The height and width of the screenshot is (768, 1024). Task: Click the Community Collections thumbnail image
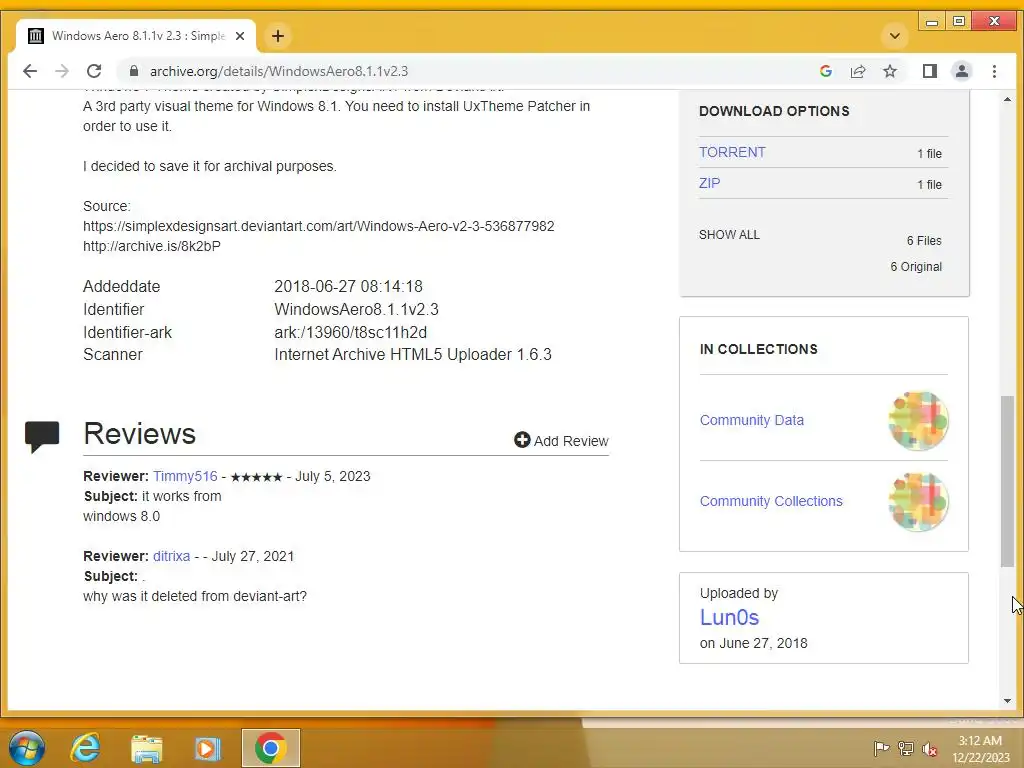918,502
